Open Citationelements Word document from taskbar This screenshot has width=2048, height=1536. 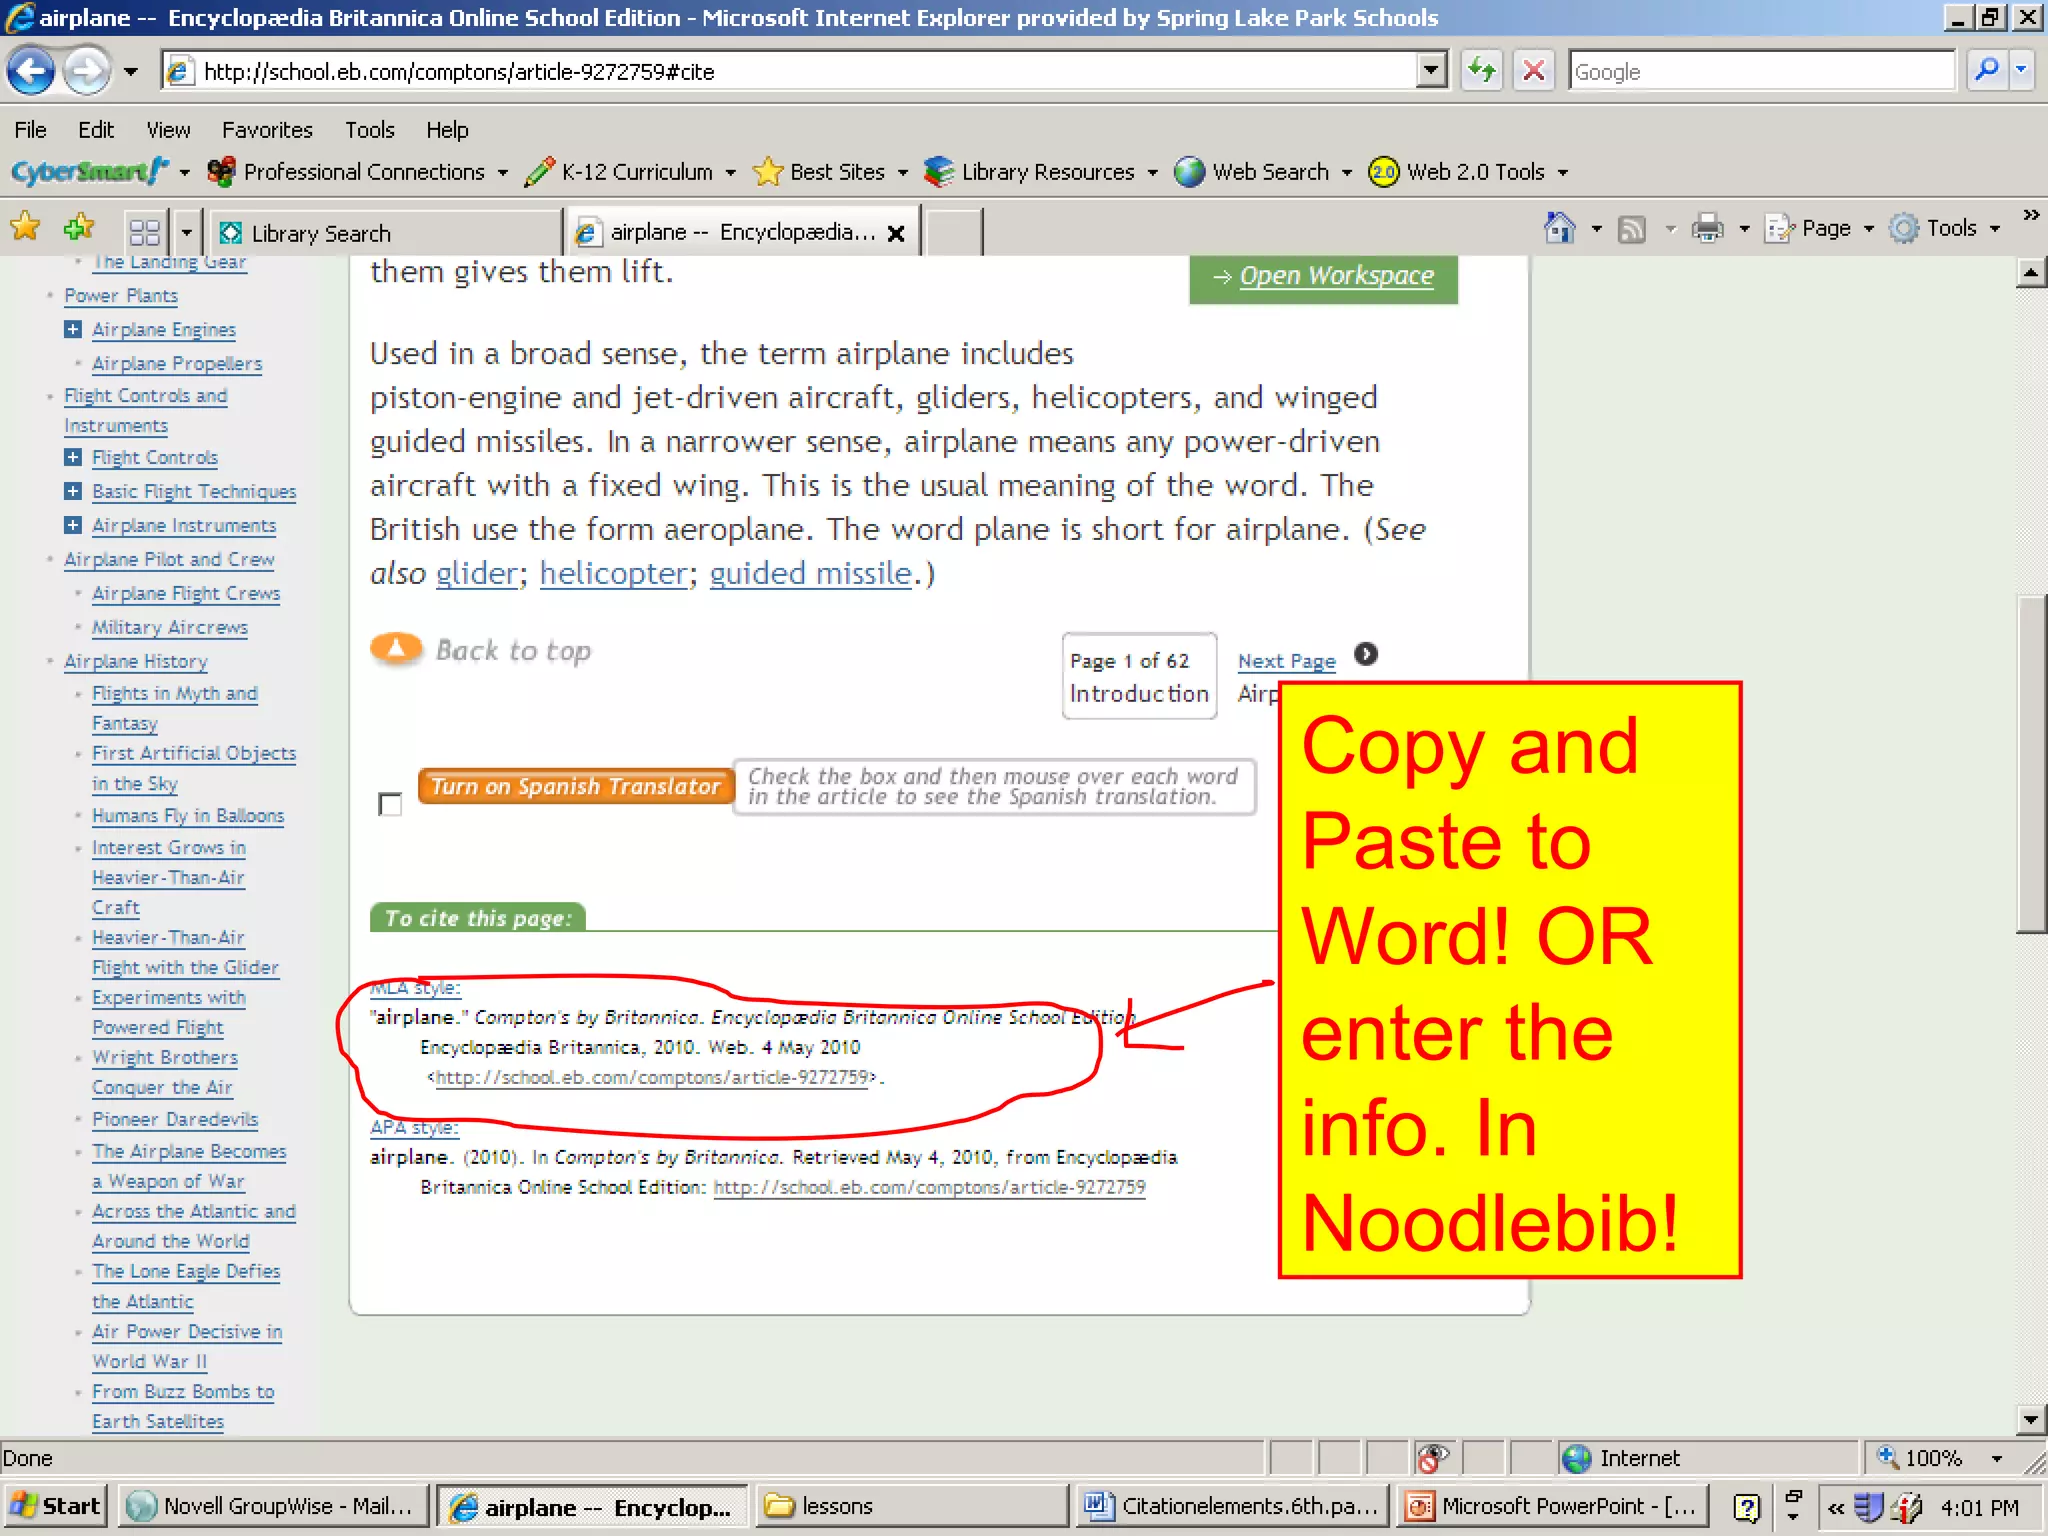[x=1232, y=1506]
